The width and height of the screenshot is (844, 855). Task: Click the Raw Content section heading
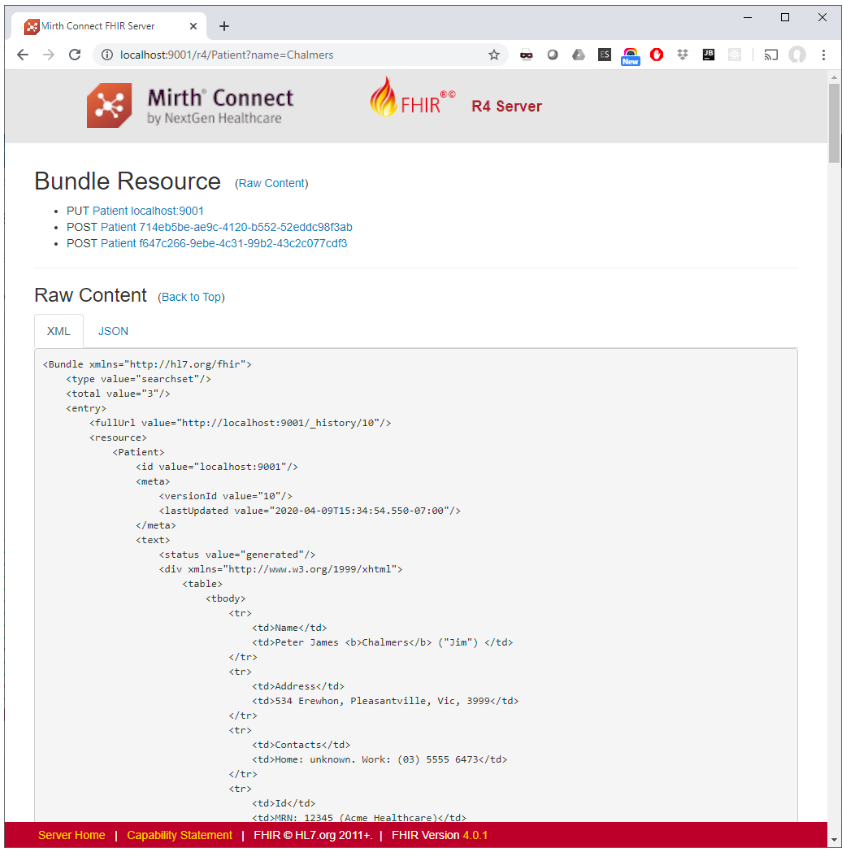coord(91,295)
